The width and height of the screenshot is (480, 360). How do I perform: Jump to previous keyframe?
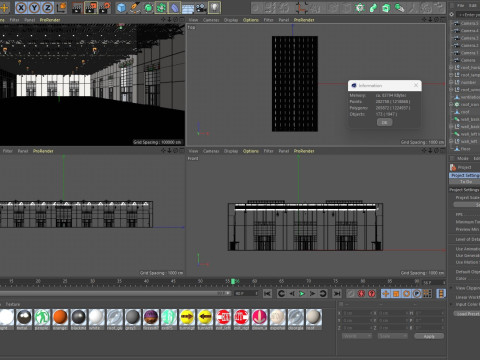(x=281, y=294)
